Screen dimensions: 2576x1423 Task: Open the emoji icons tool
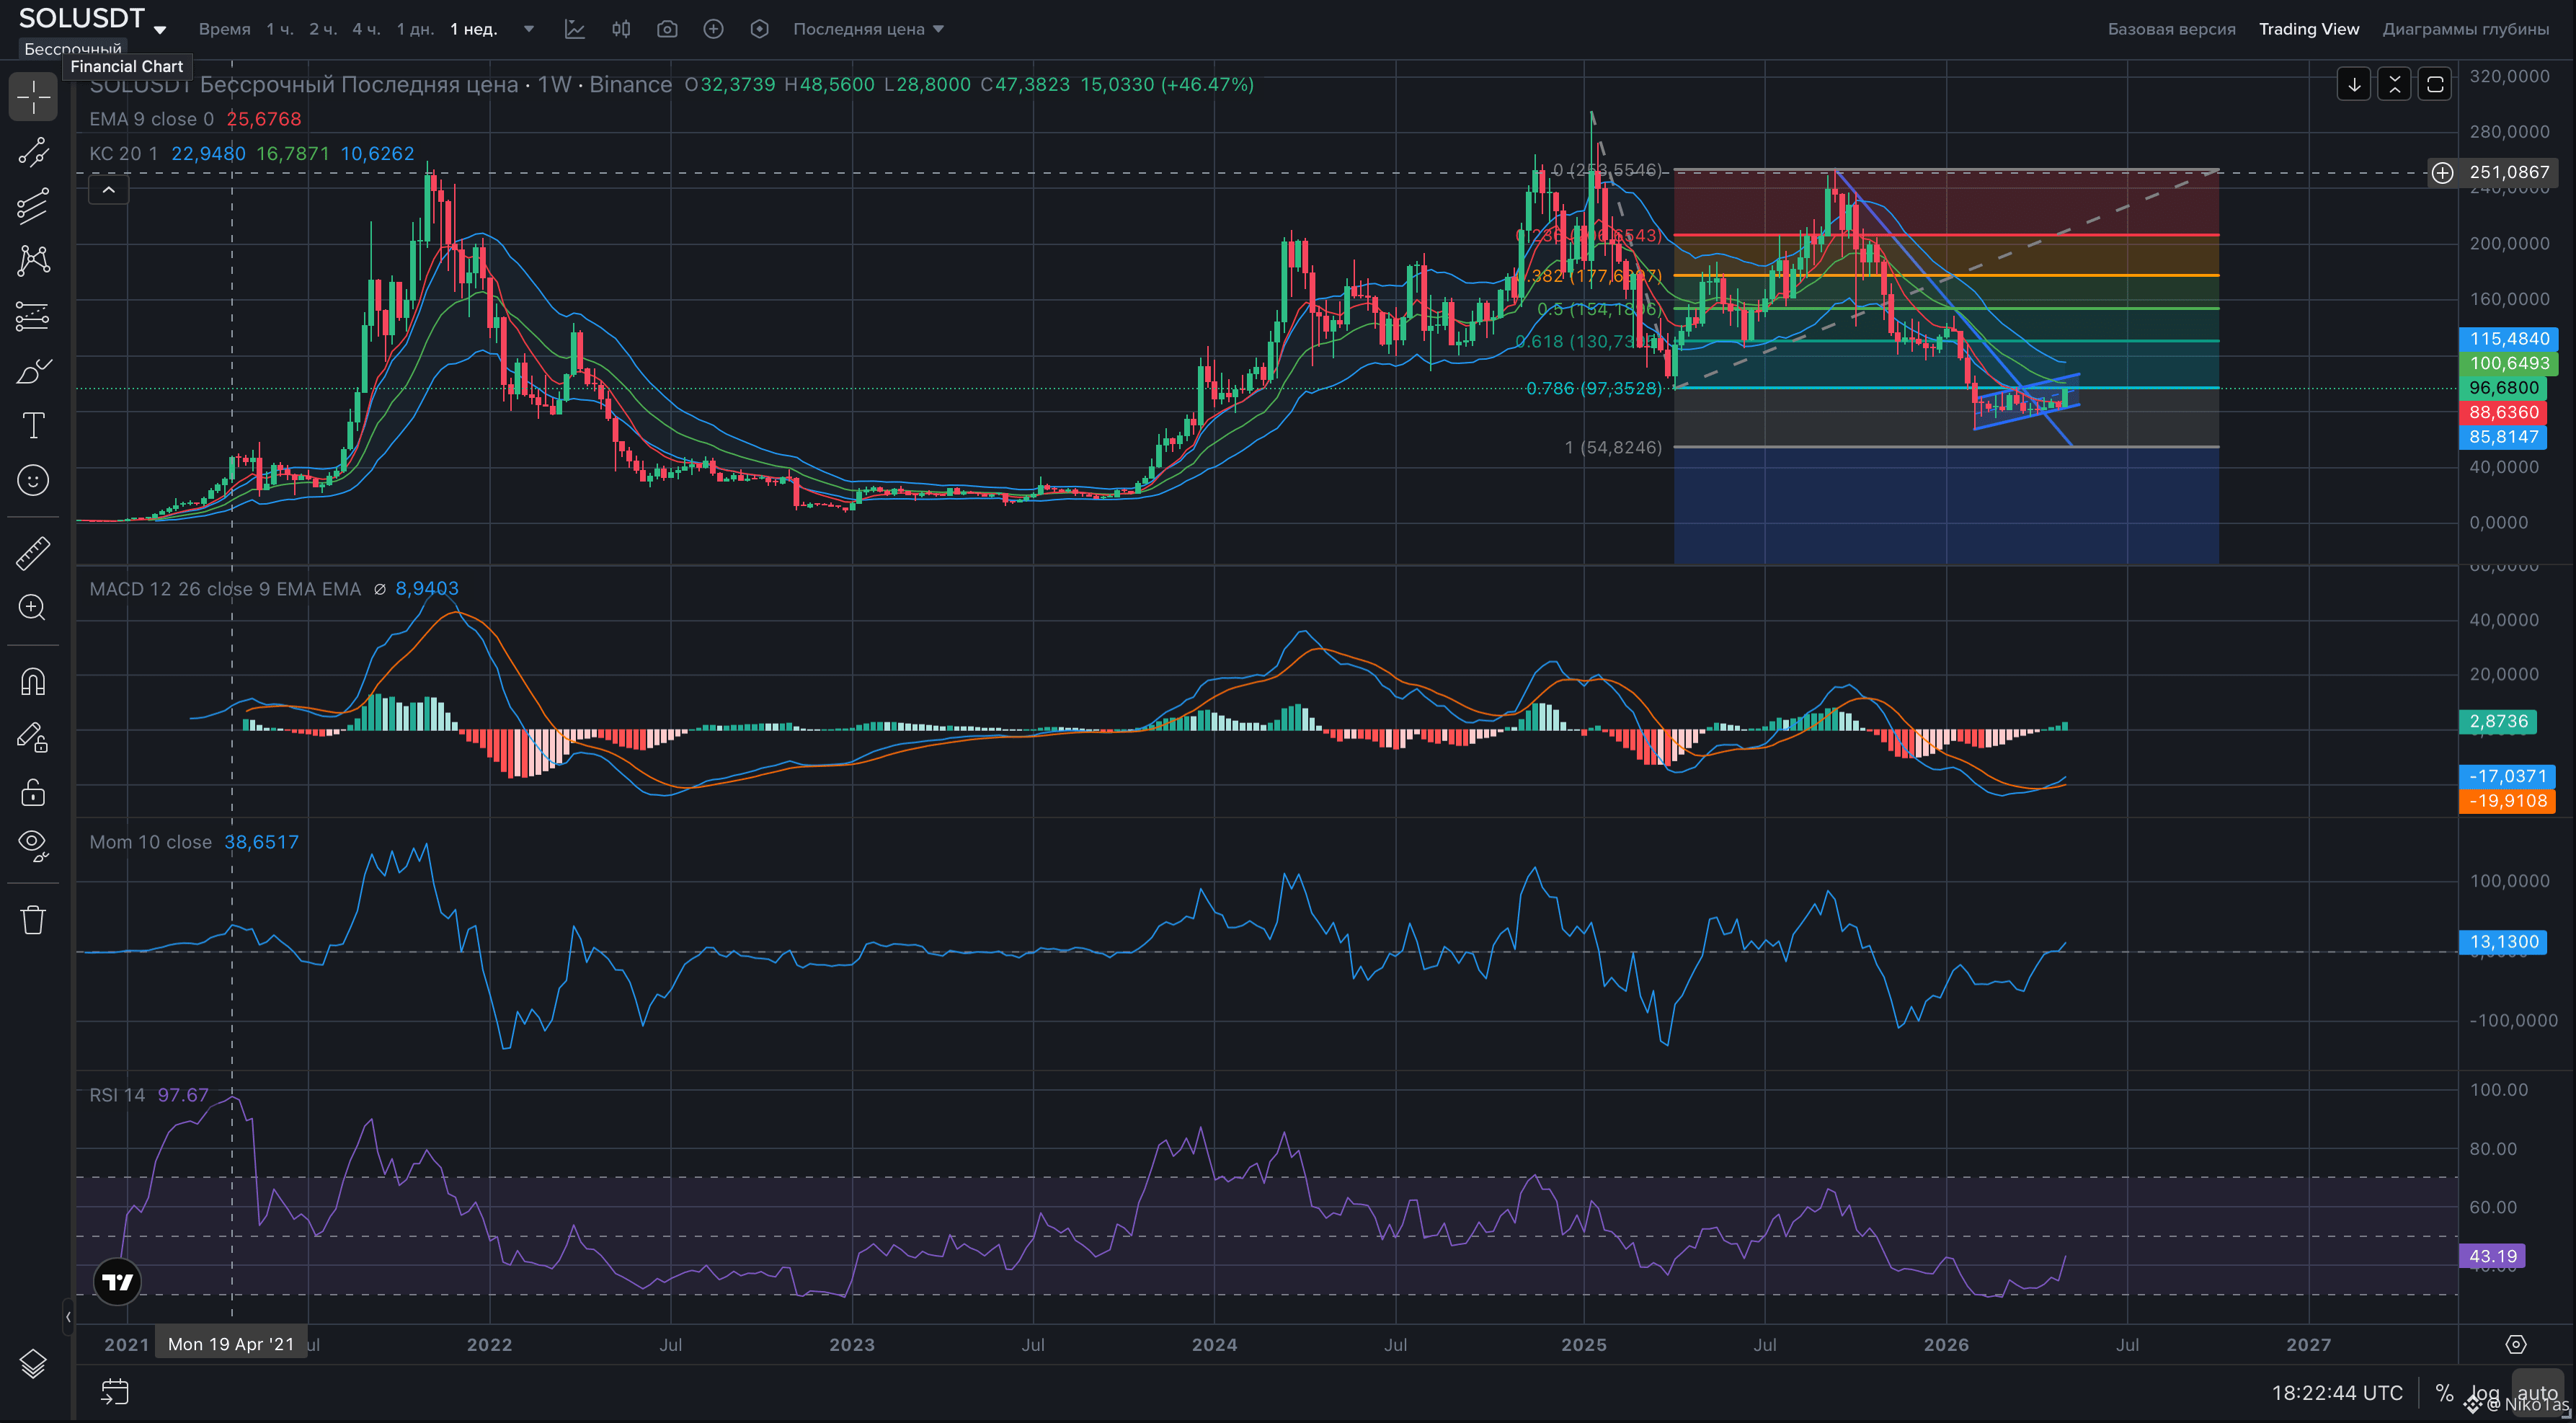33,481
